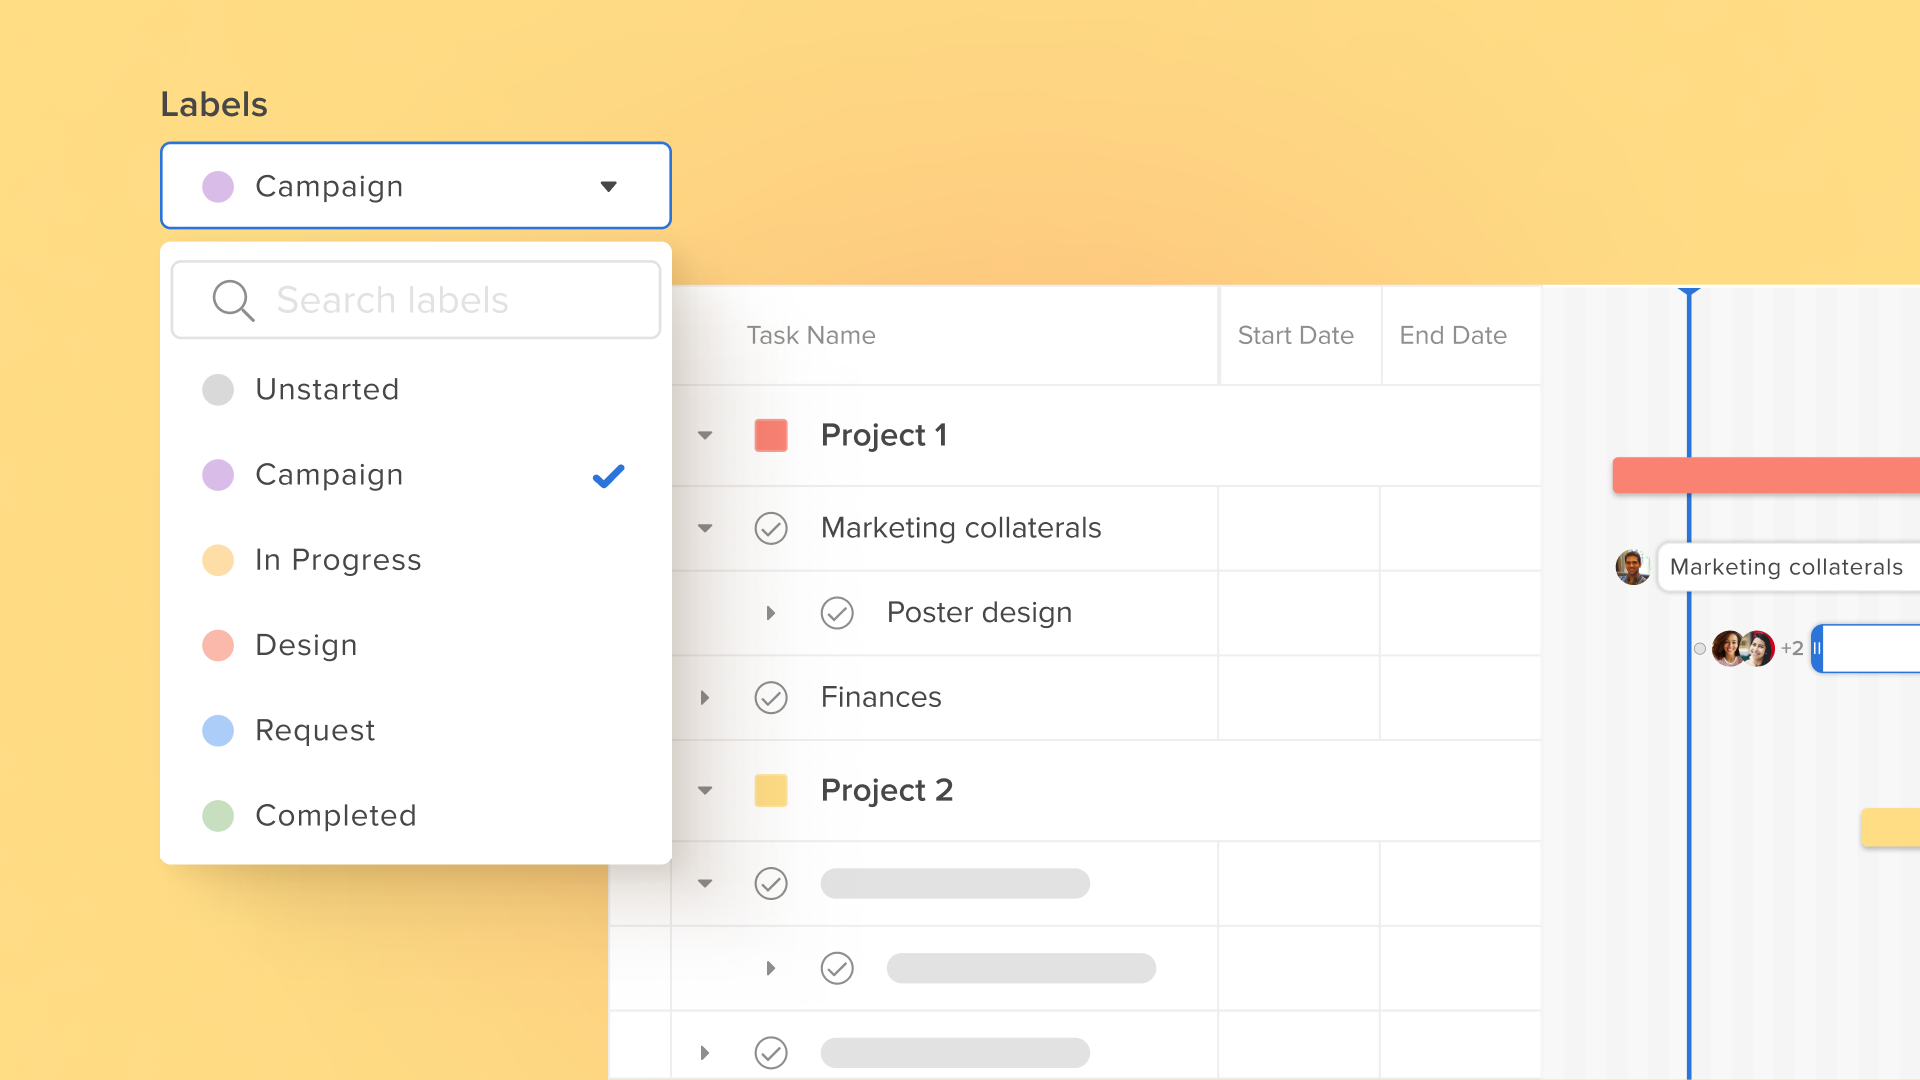Click the green Completed label dot
Viewport: 1920px width, 1080px height.
click(x=218, y=816)
